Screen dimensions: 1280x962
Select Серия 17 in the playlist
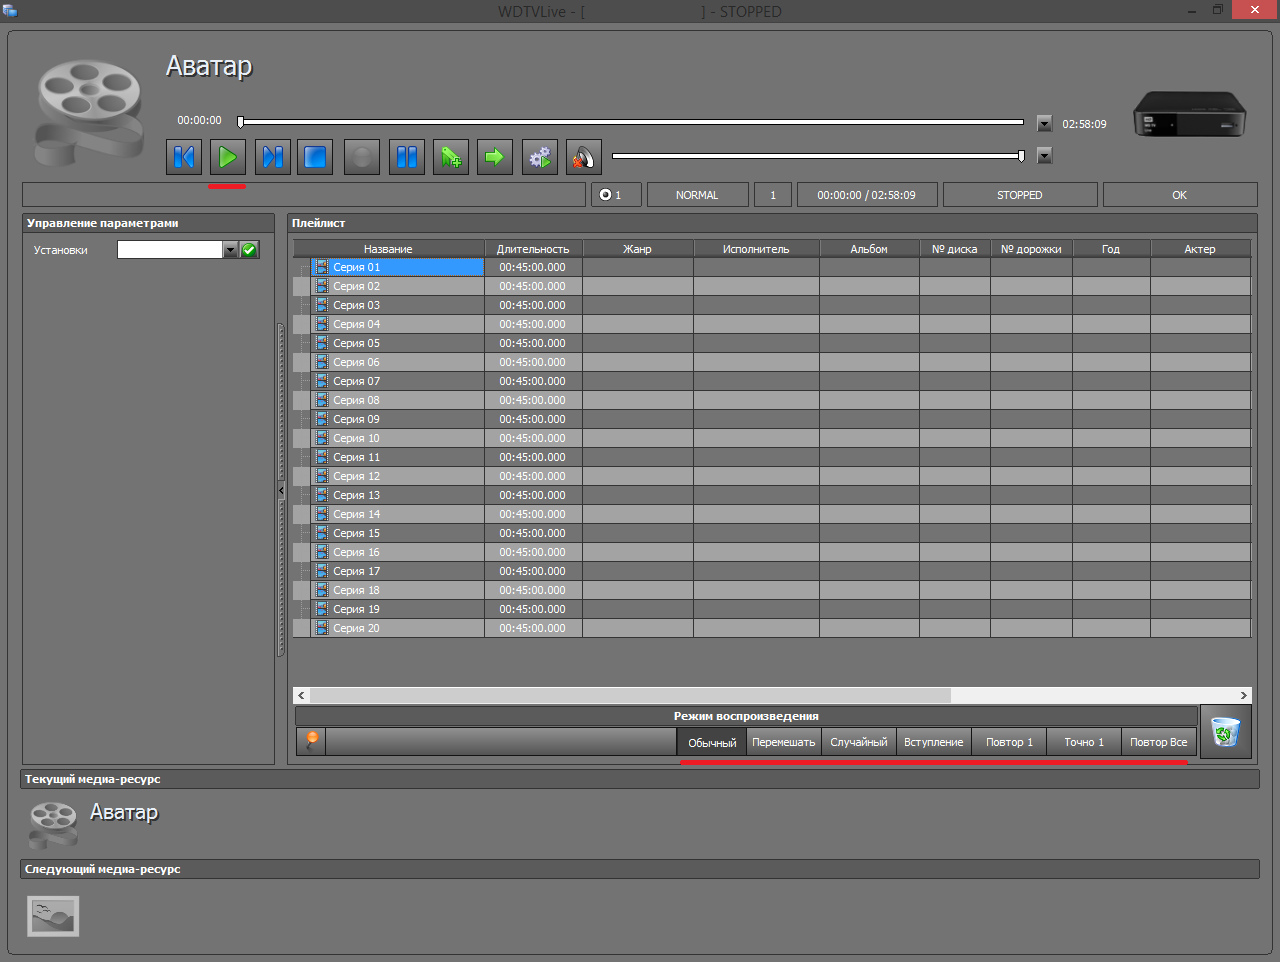click(x=772, y=571)
